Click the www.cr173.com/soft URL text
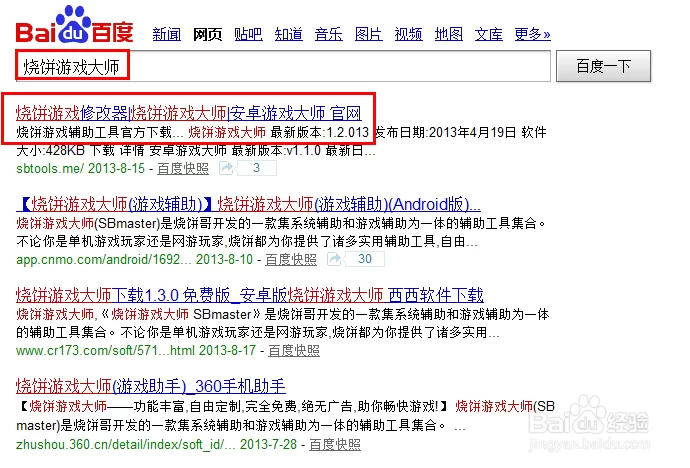 [106, 351]
